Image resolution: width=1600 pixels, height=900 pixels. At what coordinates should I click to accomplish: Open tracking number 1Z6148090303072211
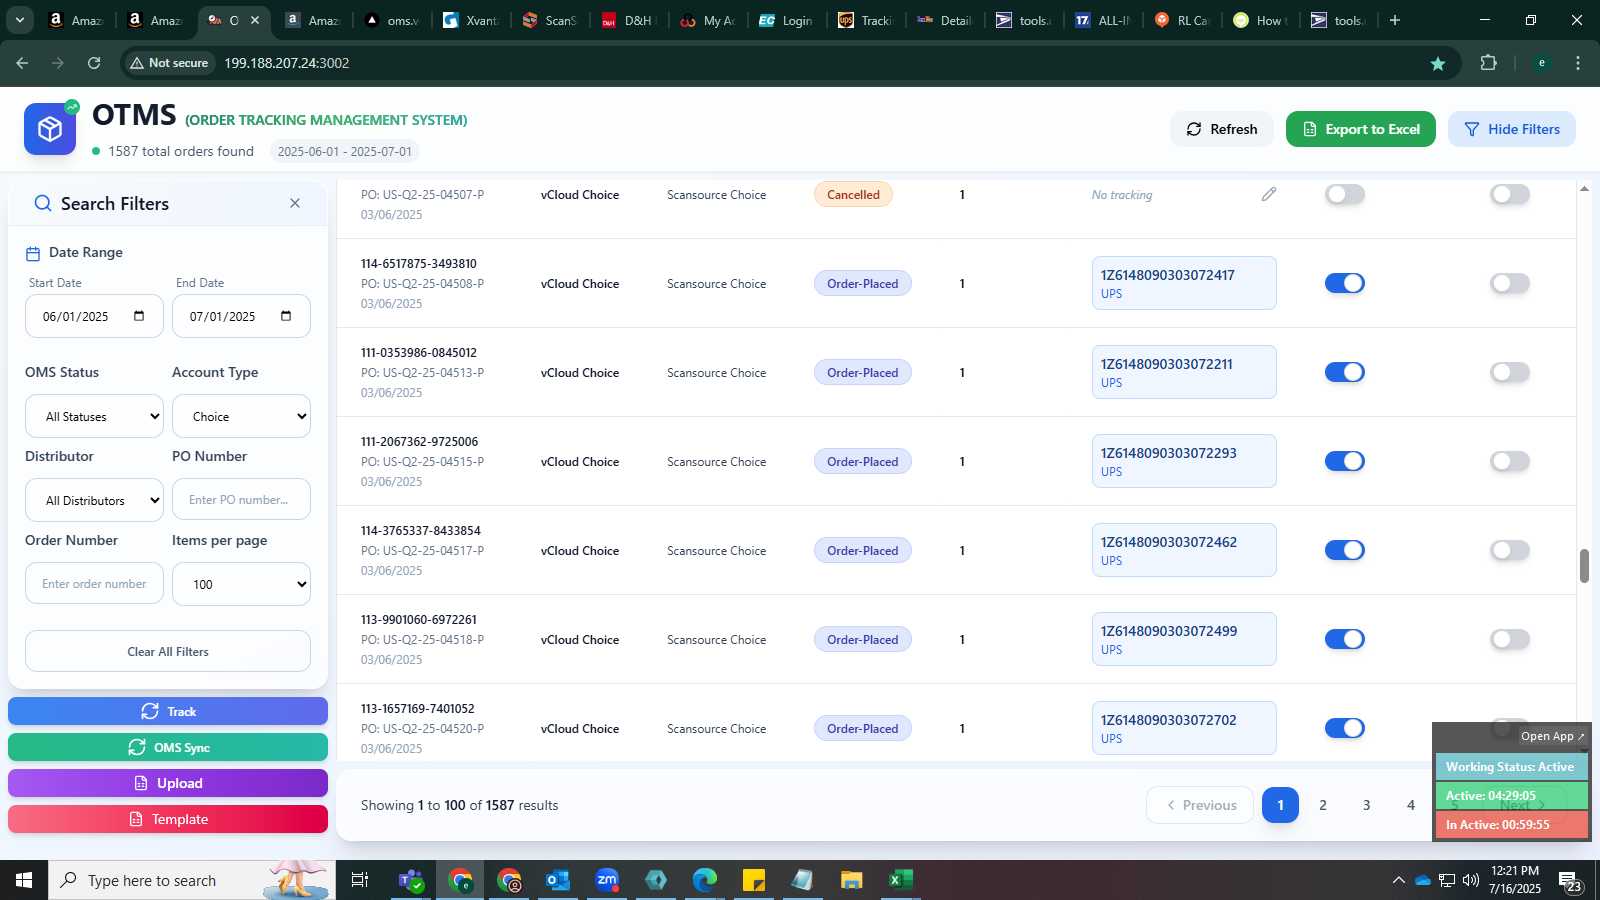[x=1167, y=364]
